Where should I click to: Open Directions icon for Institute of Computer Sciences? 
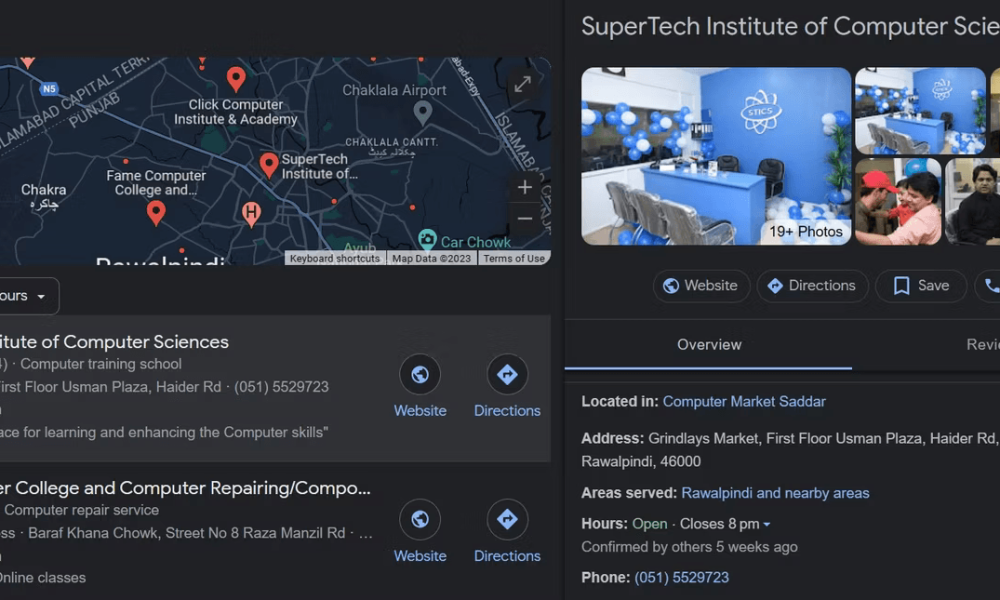[507, 374]
